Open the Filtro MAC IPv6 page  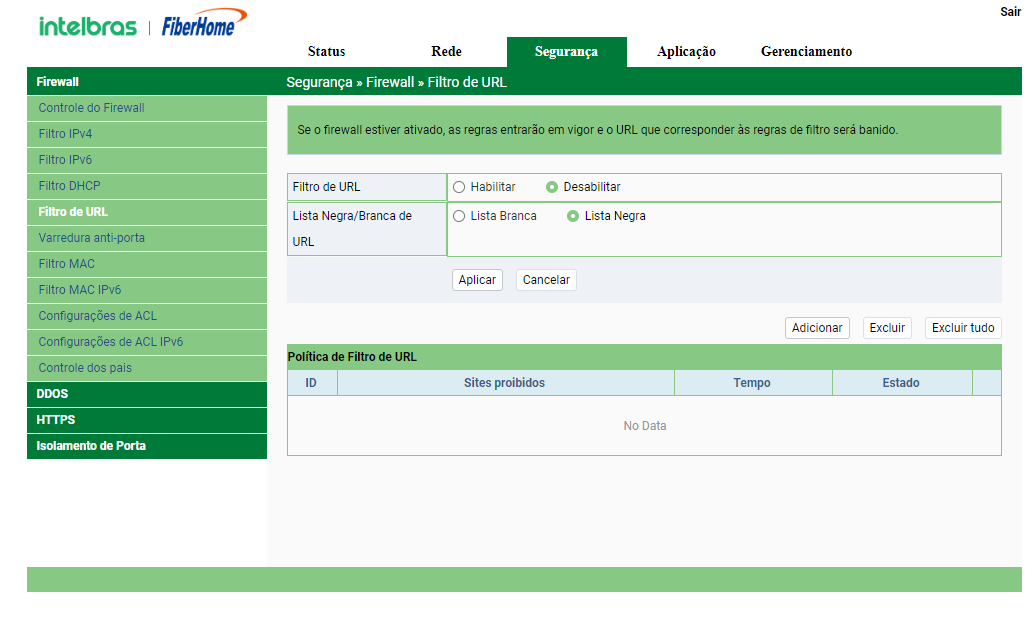(147, 290)
